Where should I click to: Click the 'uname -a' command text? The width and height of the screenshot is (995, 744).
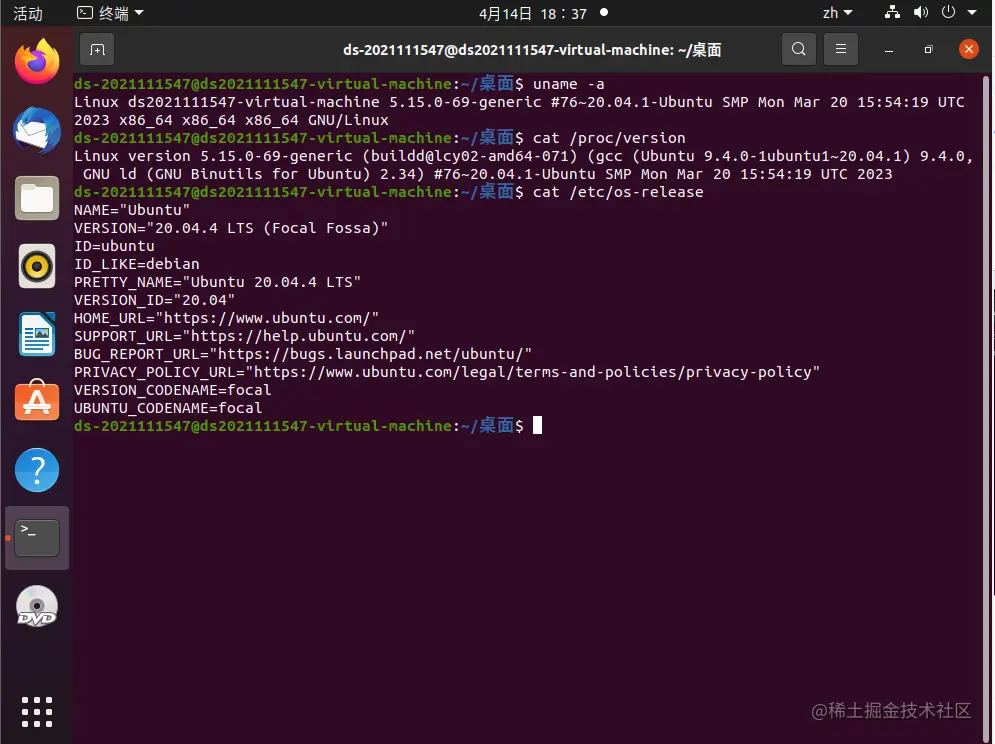click(x=569, y=84)
